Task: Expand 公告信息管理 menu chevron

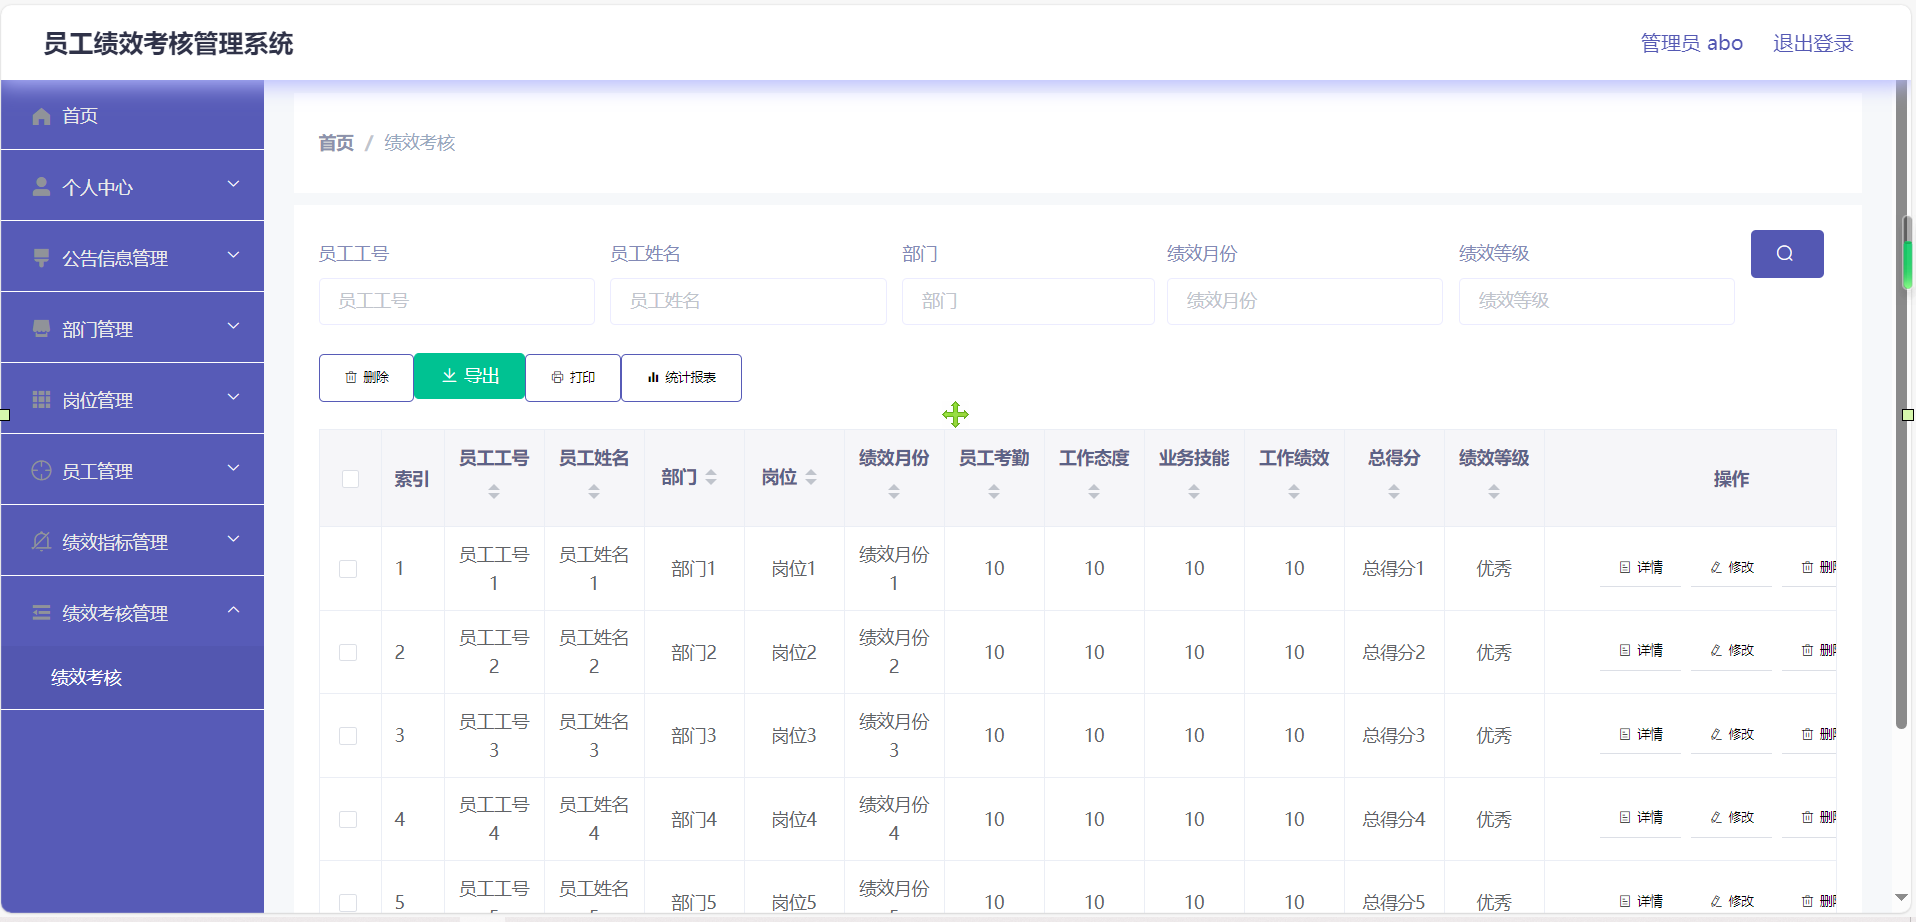Action: pos(233,255)
